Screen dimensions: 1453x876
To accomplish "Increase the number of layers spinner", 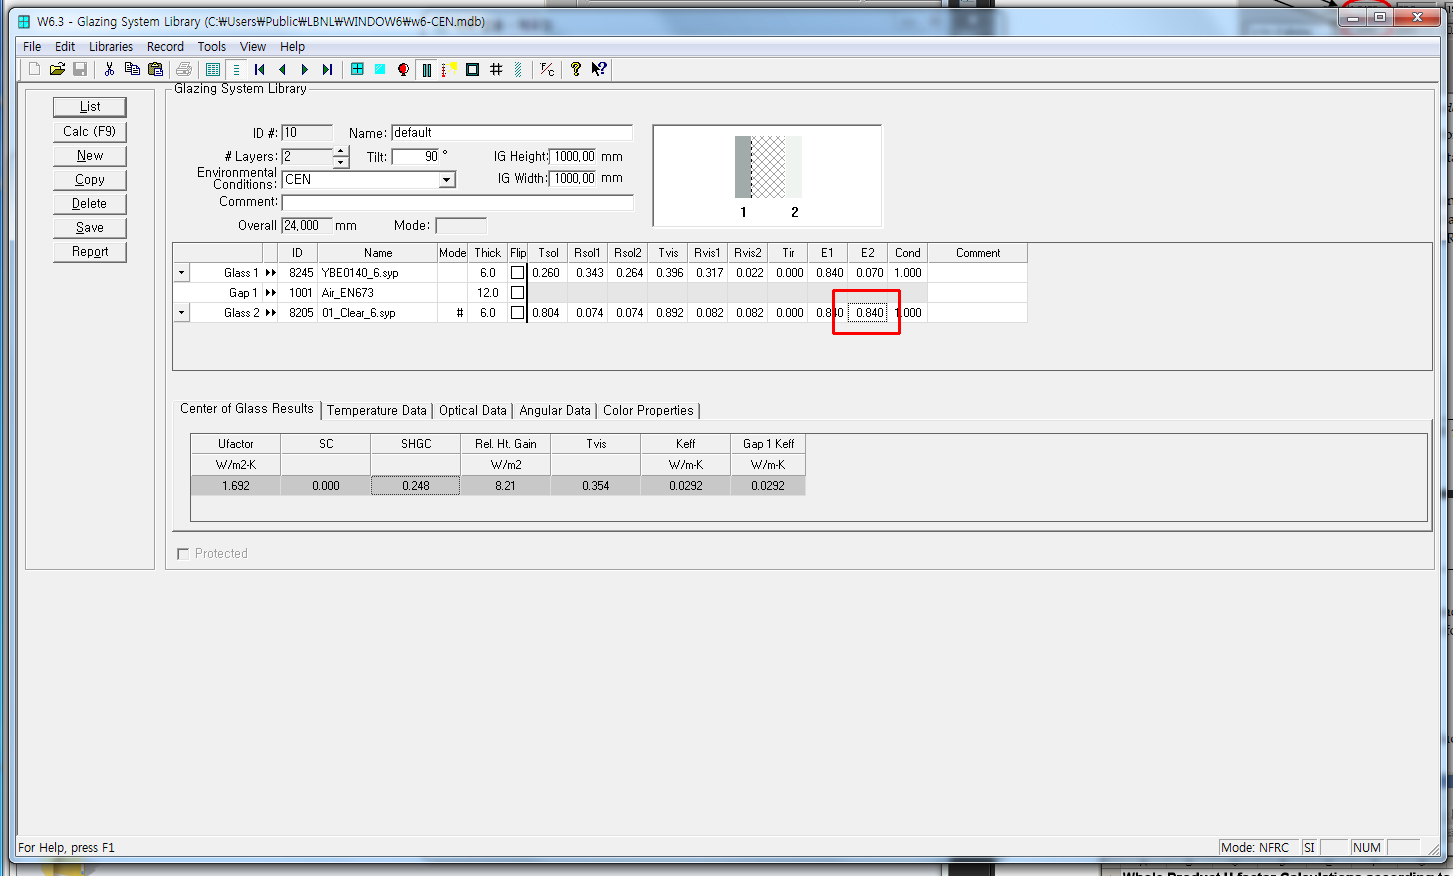I will pyautogui.click(x=341, y=152).
